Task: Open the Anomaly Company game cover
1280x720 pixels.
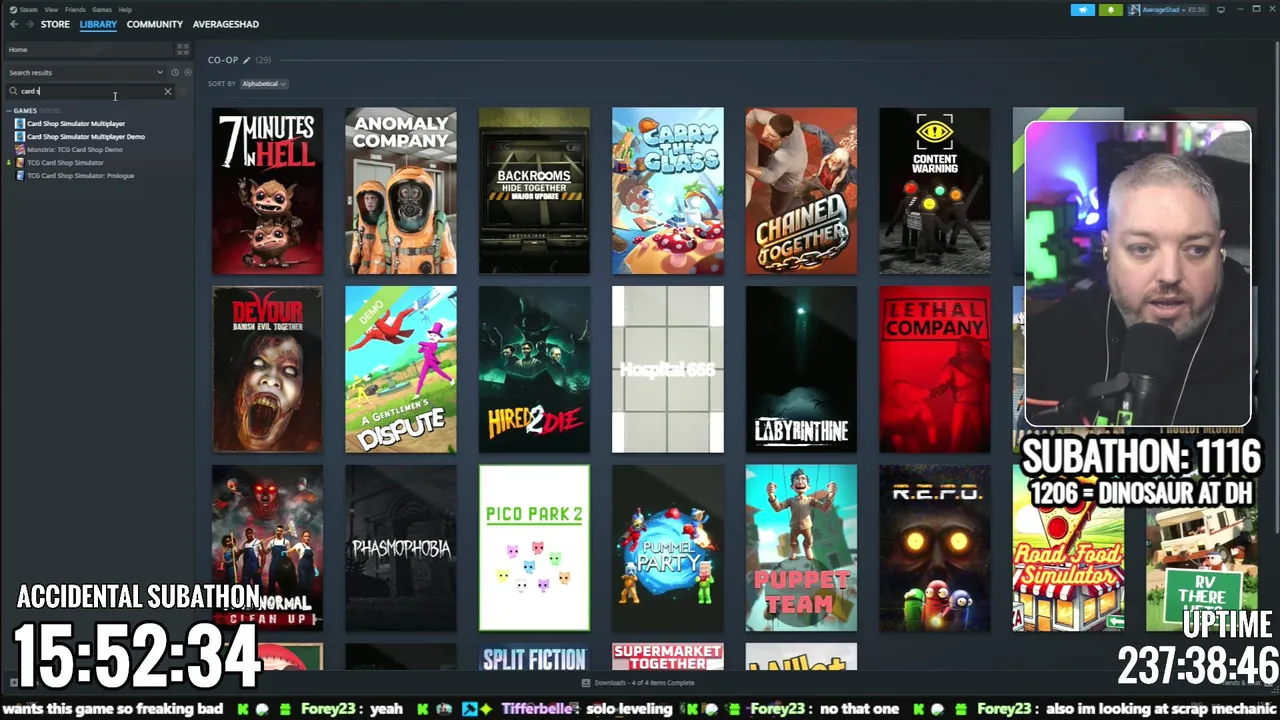Action: (x=401, y=190)
